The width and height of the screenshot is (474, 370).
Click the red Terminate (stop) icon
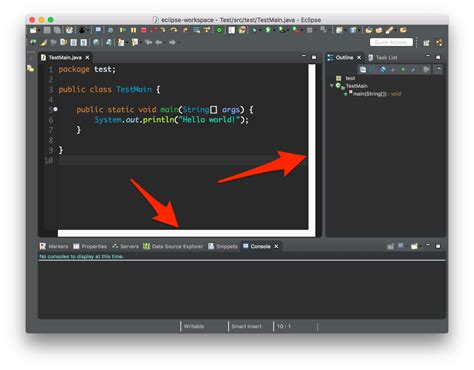tap(144, 30)
